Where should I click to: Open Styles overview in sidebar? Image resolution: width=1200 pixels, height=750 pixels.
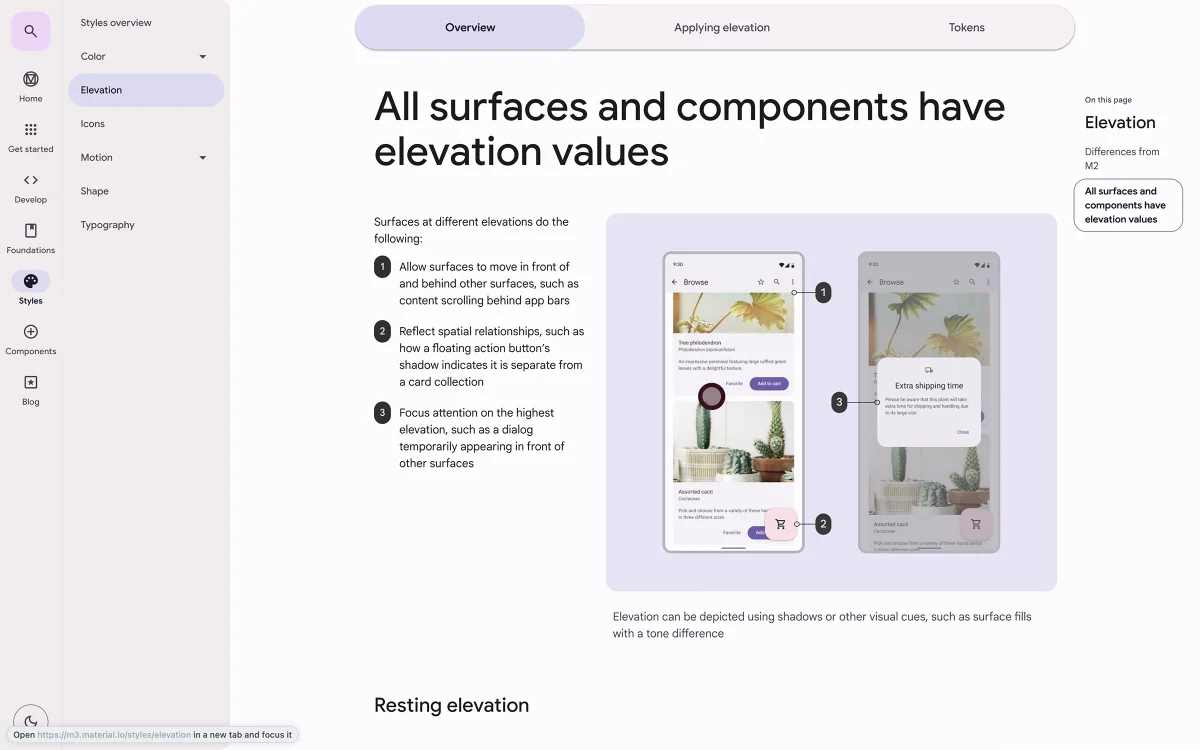(x=116, y=23)
